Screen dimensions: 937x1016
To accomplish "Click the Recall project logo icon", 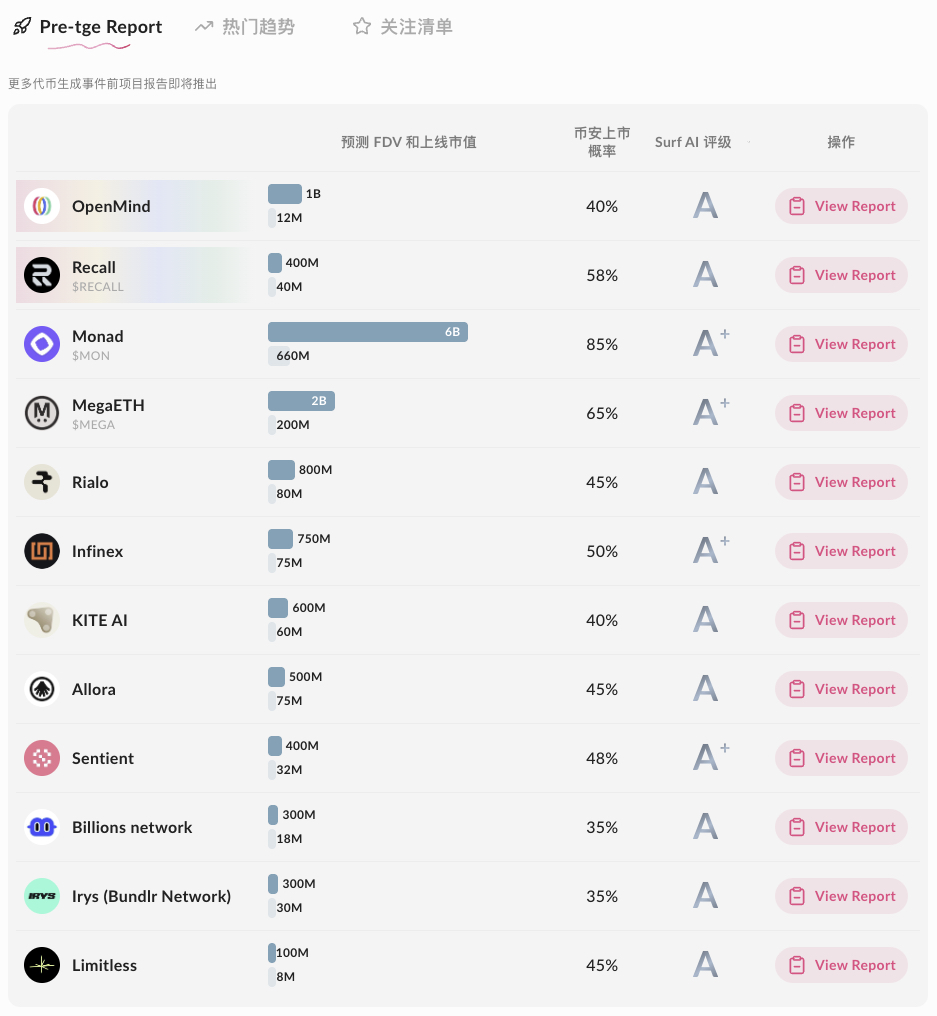I will [42, 275].
